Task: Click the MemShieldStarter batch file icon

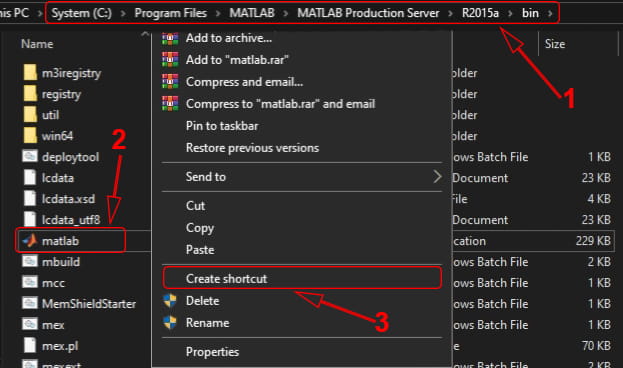Action: [x=30, y=304]
